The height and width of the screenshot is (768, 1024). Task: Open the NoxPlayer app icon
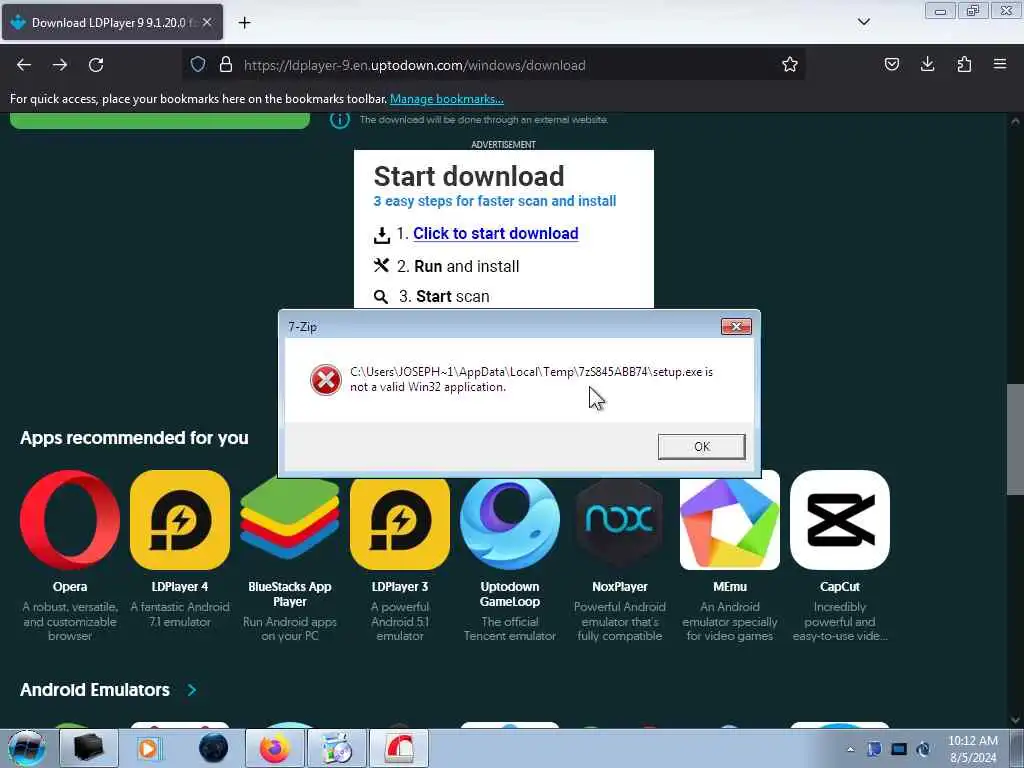click(620, 520)
